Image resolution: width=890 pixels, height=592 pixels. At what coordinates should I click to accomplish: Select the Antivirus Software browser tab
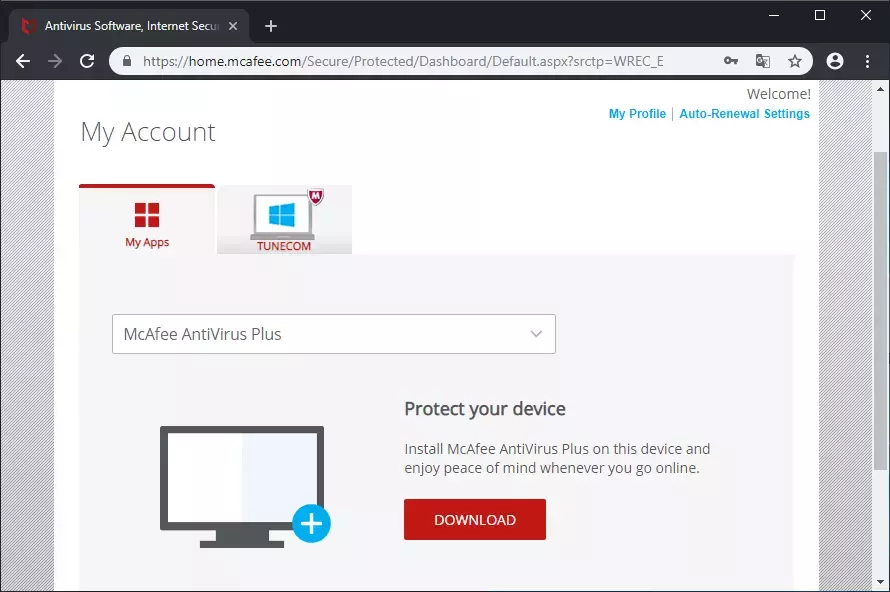point(129,26)
